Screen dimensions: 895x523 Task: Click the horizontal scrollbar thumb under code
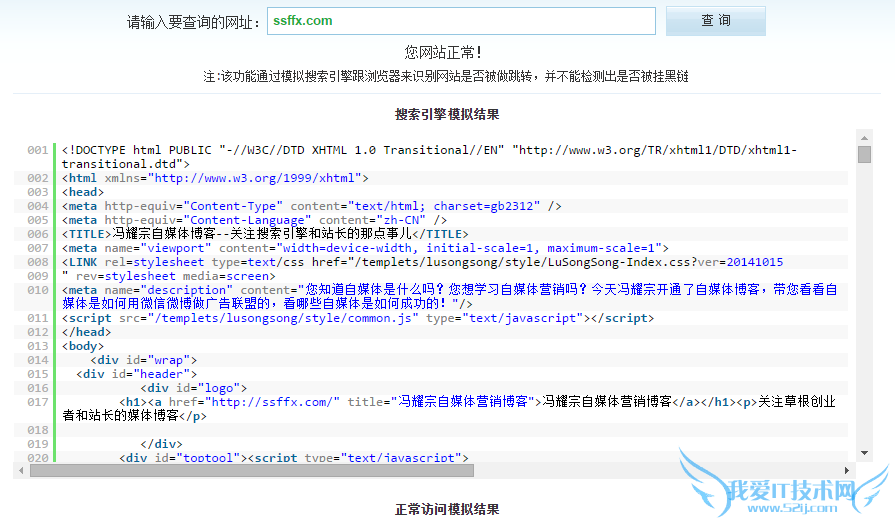click(x=252, y=470)
